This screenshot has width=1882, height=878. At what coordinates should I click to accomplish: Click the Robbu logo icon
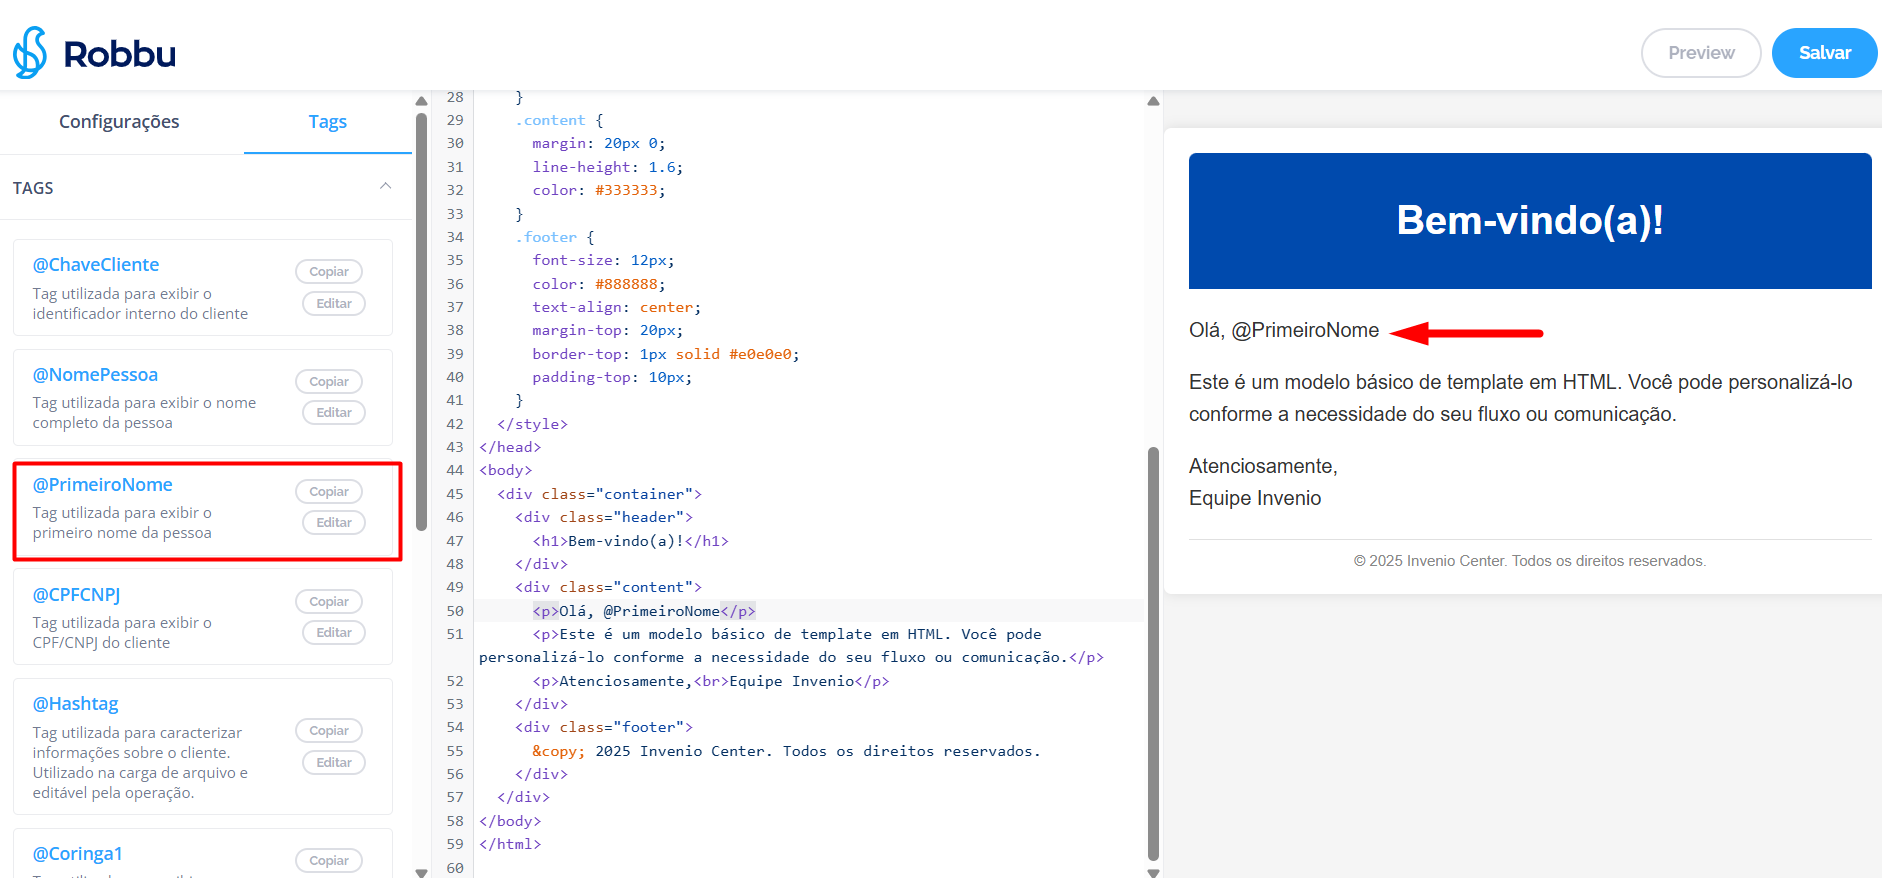coord(30,53)
